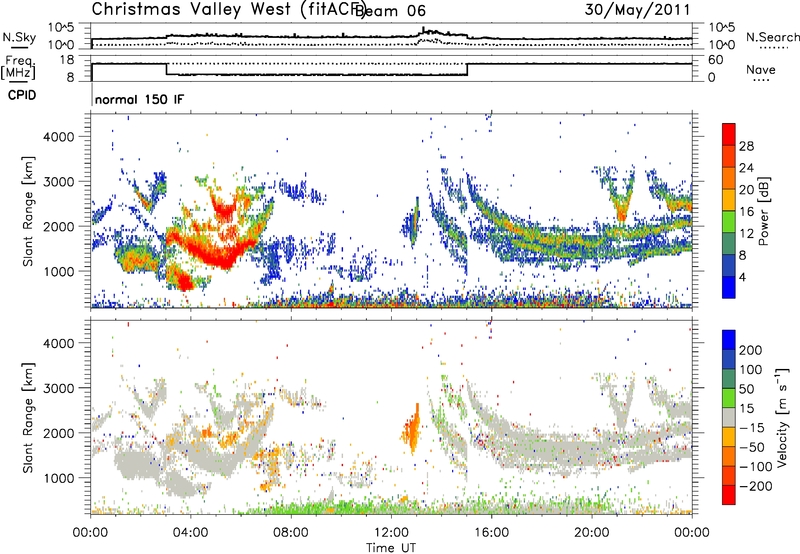800x554 pixels.
Task: Click the 'Freq. [MHz]' axis label
Action: (x=18, y=68)
